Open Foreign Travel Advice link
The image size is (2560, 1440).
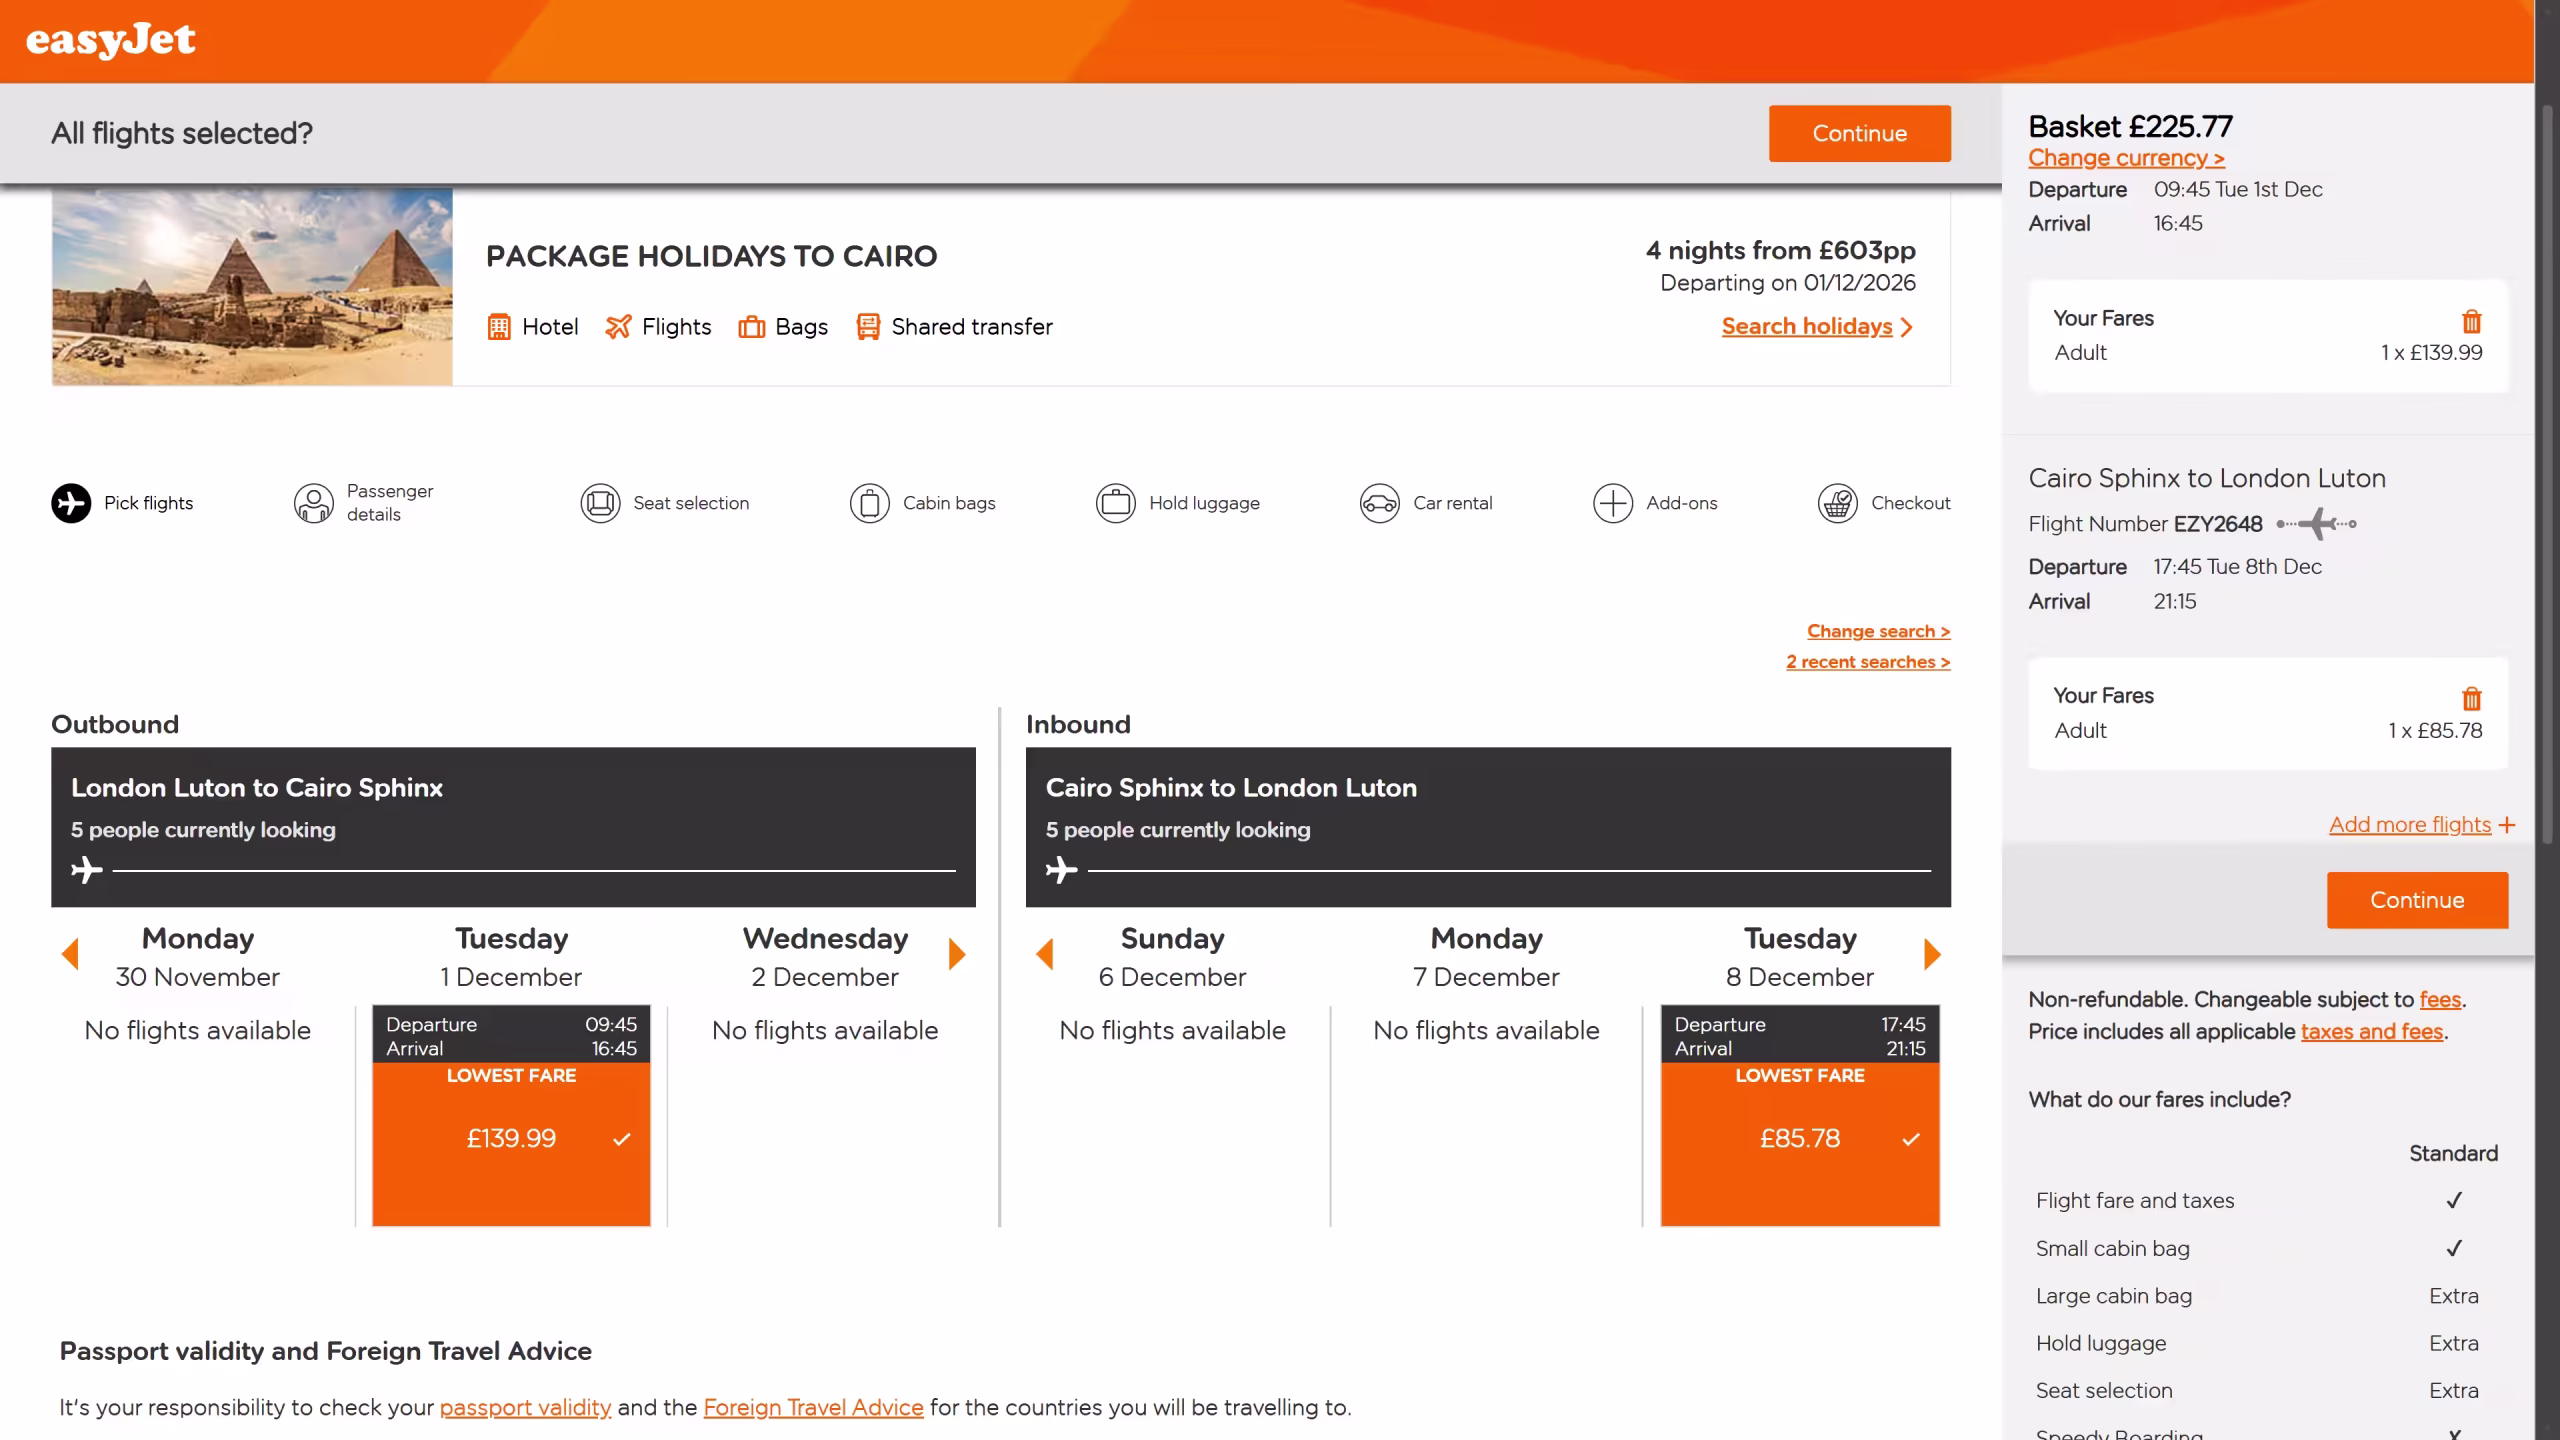pyautogui.click(x=813, y=1407)
